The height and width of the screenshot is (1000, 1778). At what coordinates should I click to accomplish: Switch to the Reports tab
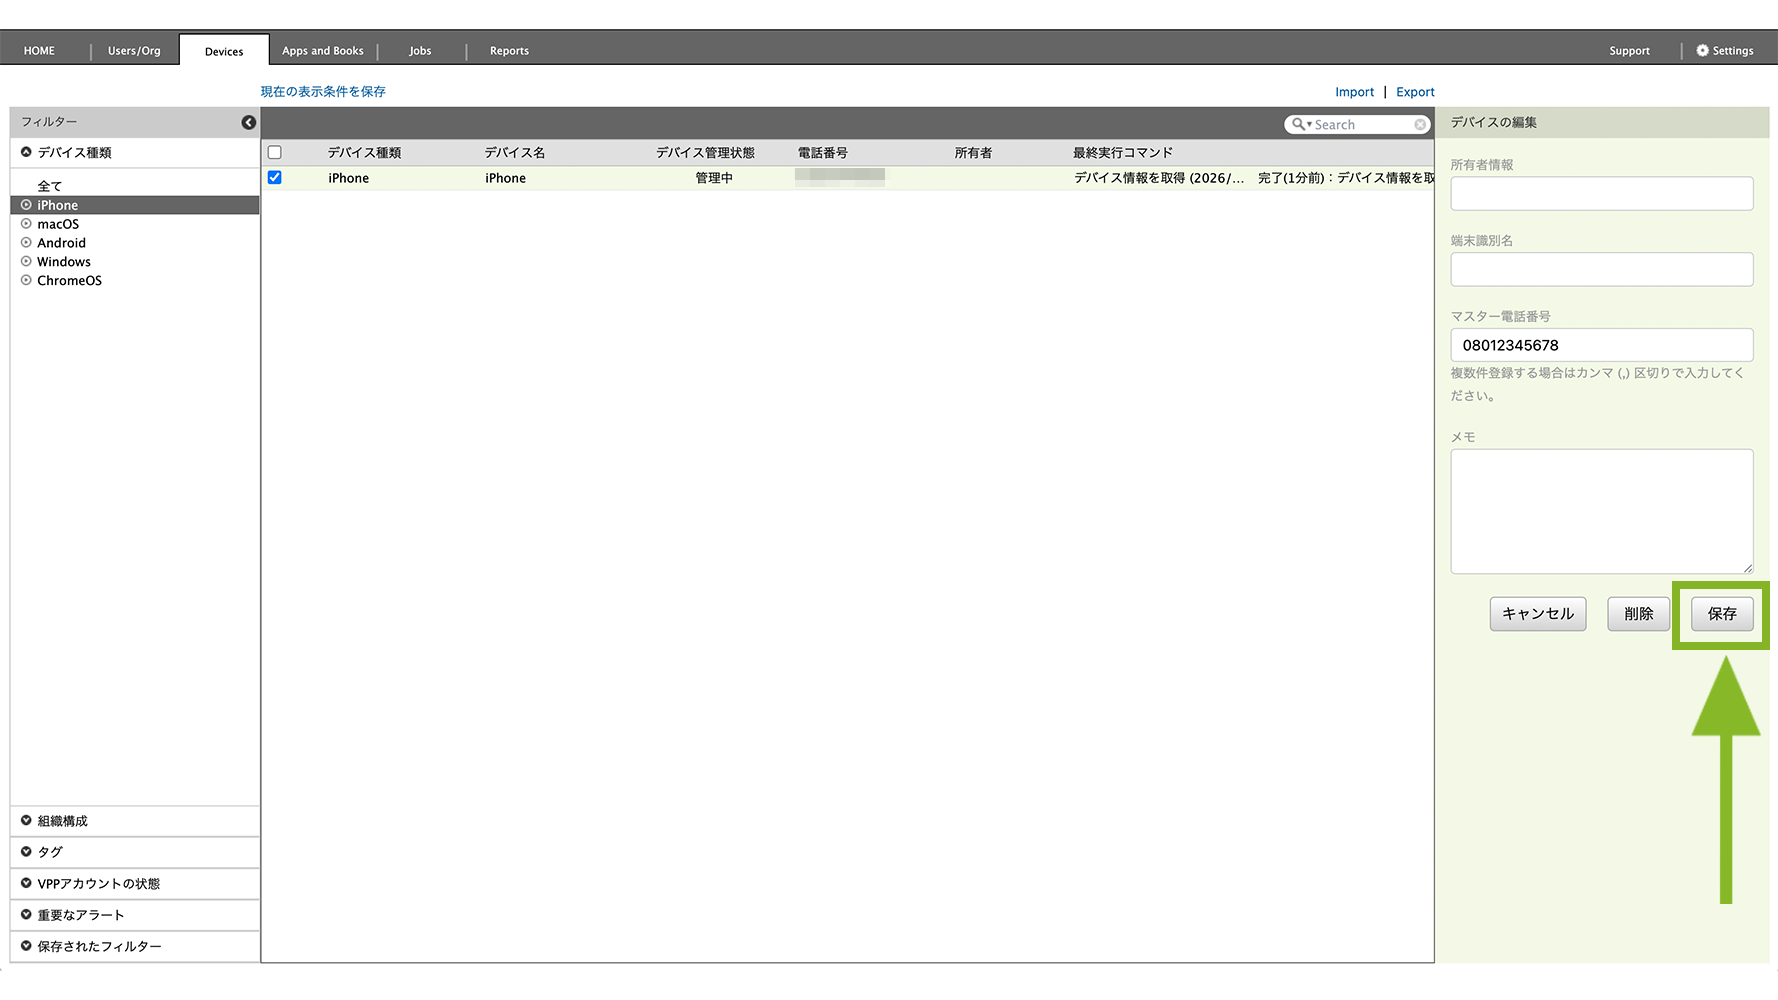point(509,51)
